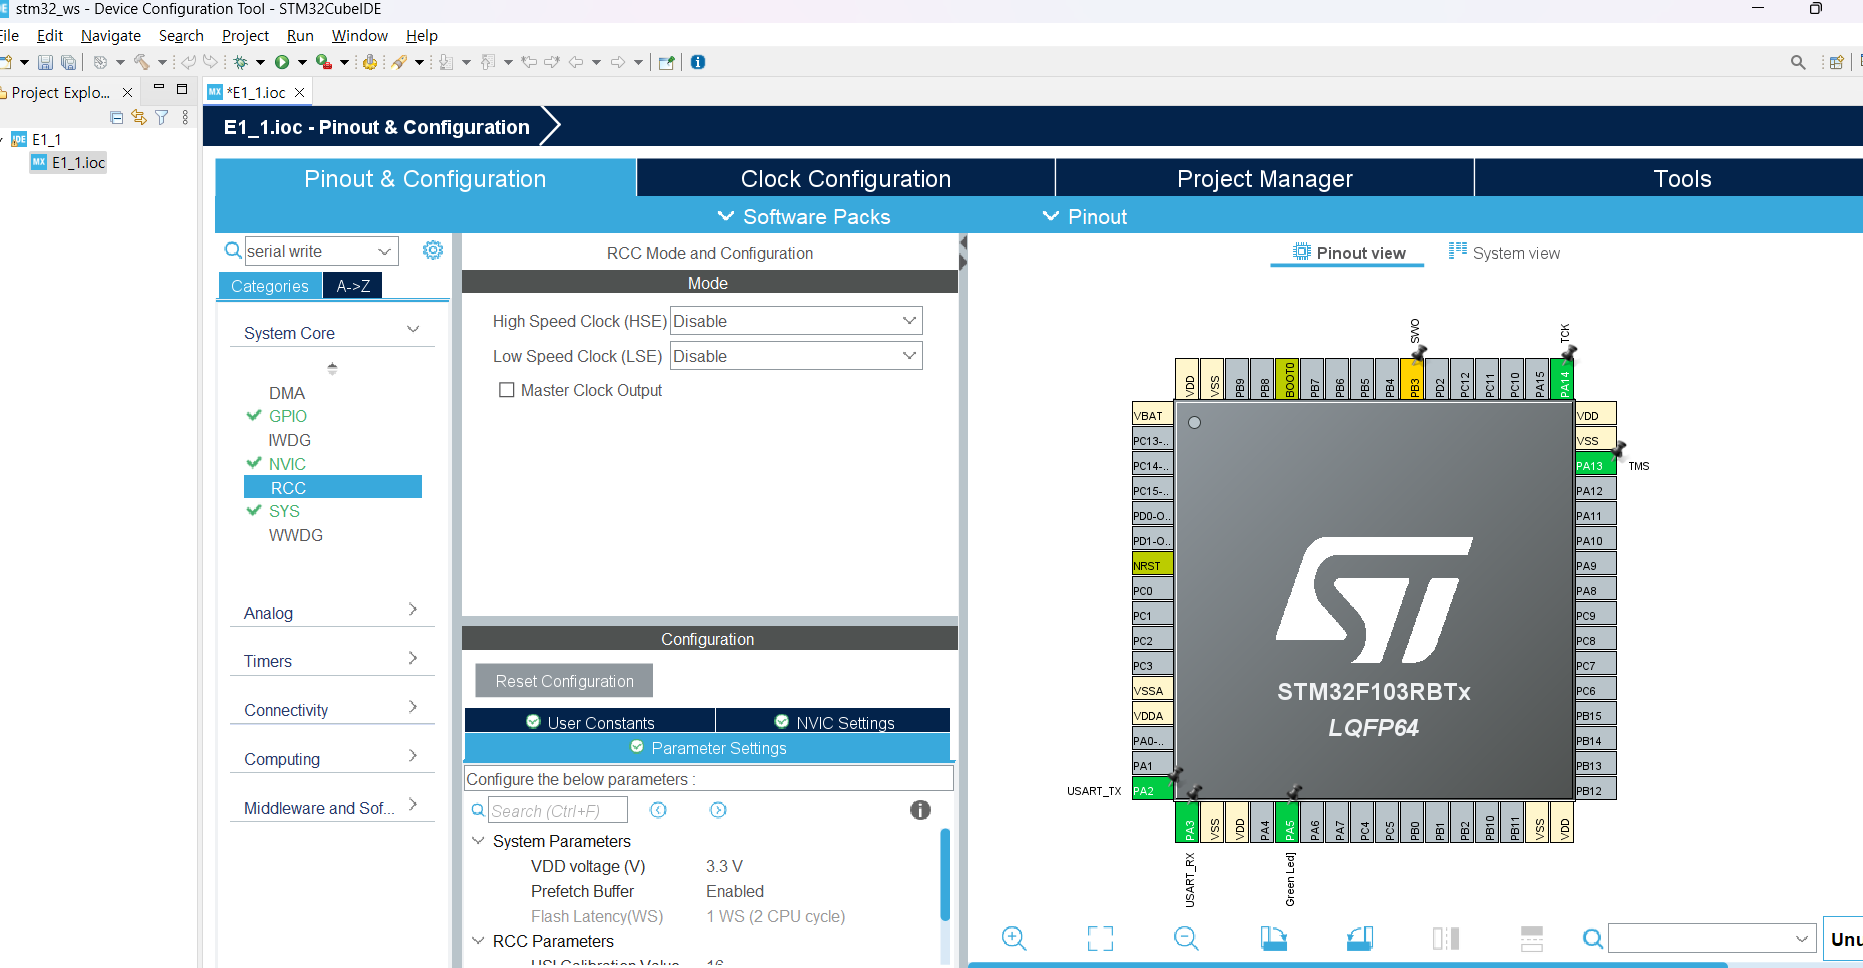Viewport: 1863px width, 968px height.
Task: Open the peripheral search combo box dropdown
Action: pos(385,251)
